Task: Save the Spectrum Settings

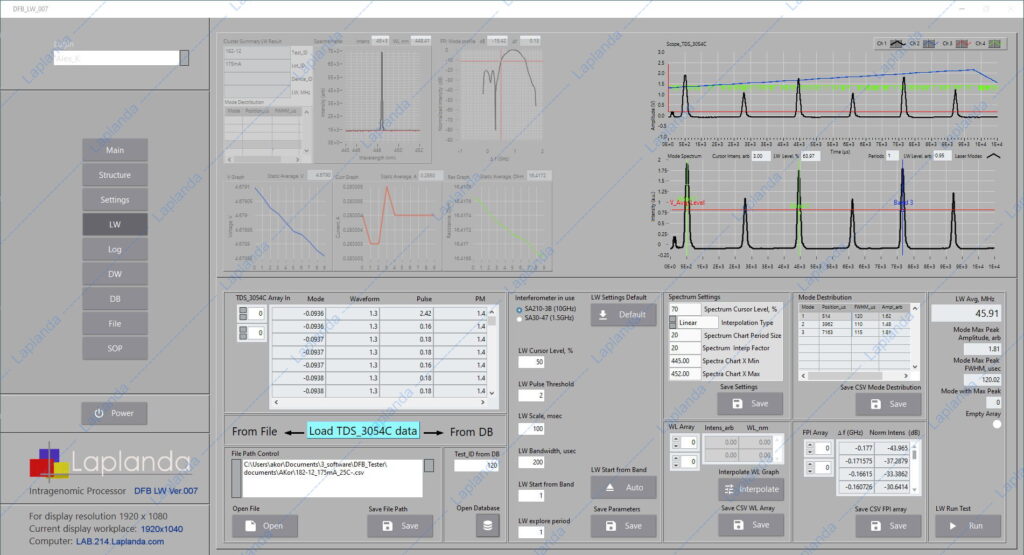Action: (x=750, y=403)
